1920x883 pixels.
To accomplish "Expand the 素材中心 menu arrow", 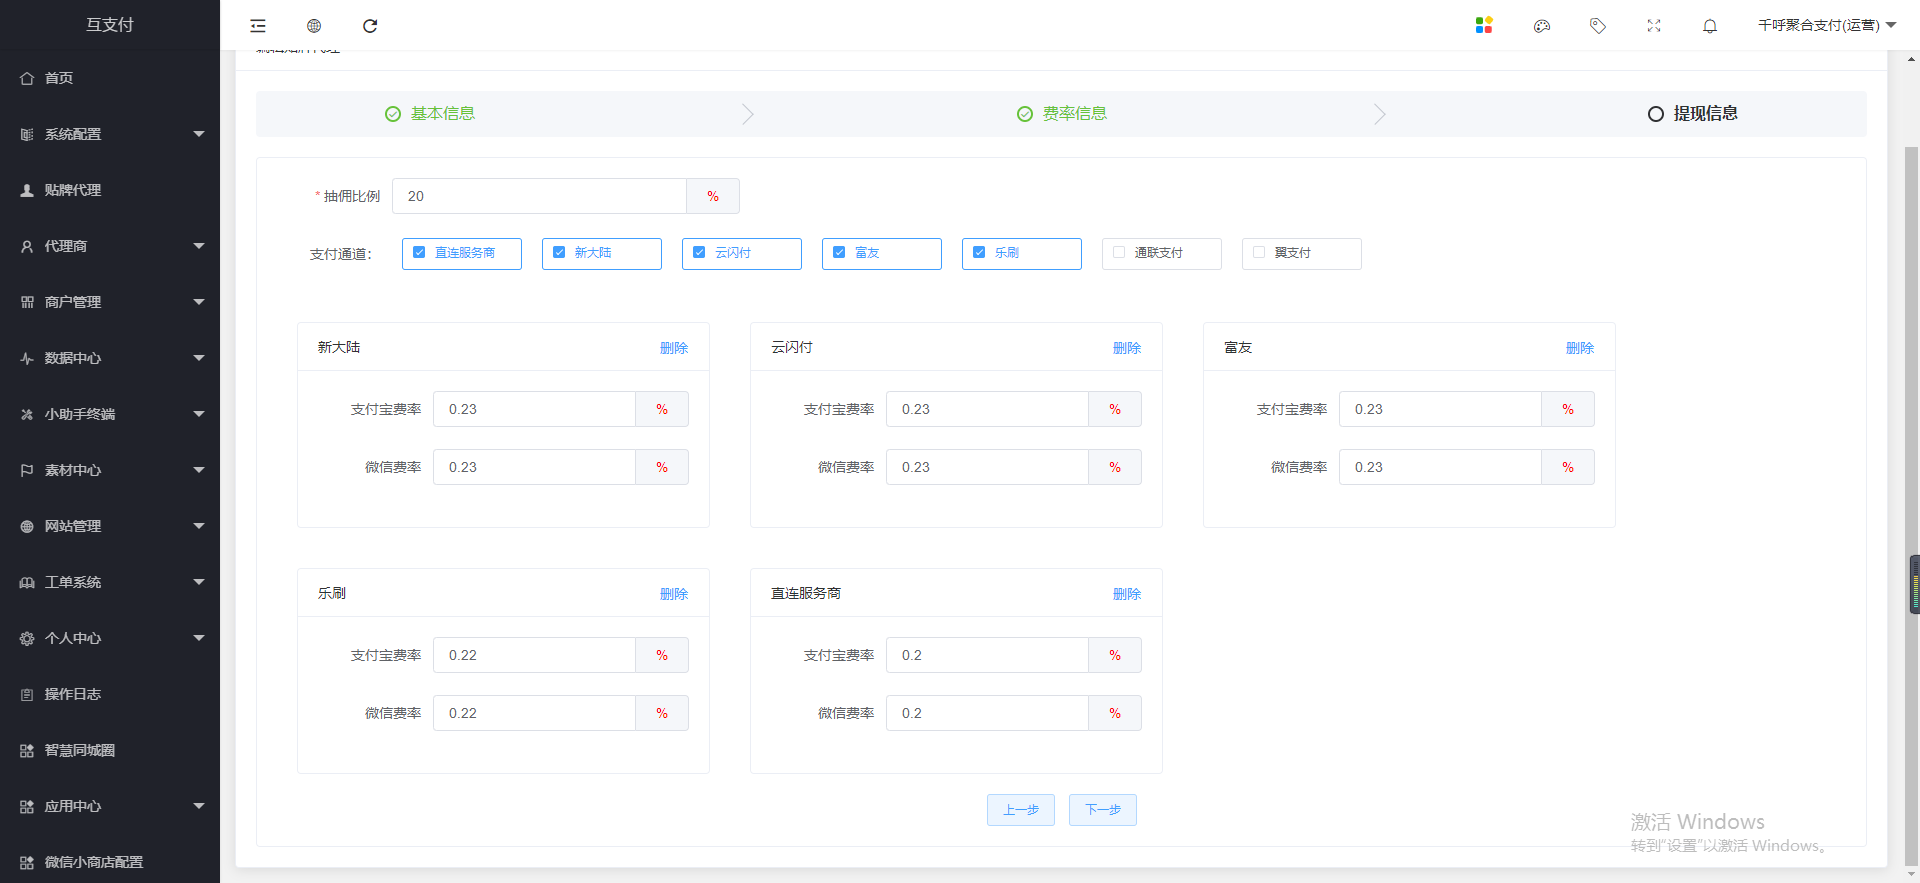I will [x=199, y=470].
